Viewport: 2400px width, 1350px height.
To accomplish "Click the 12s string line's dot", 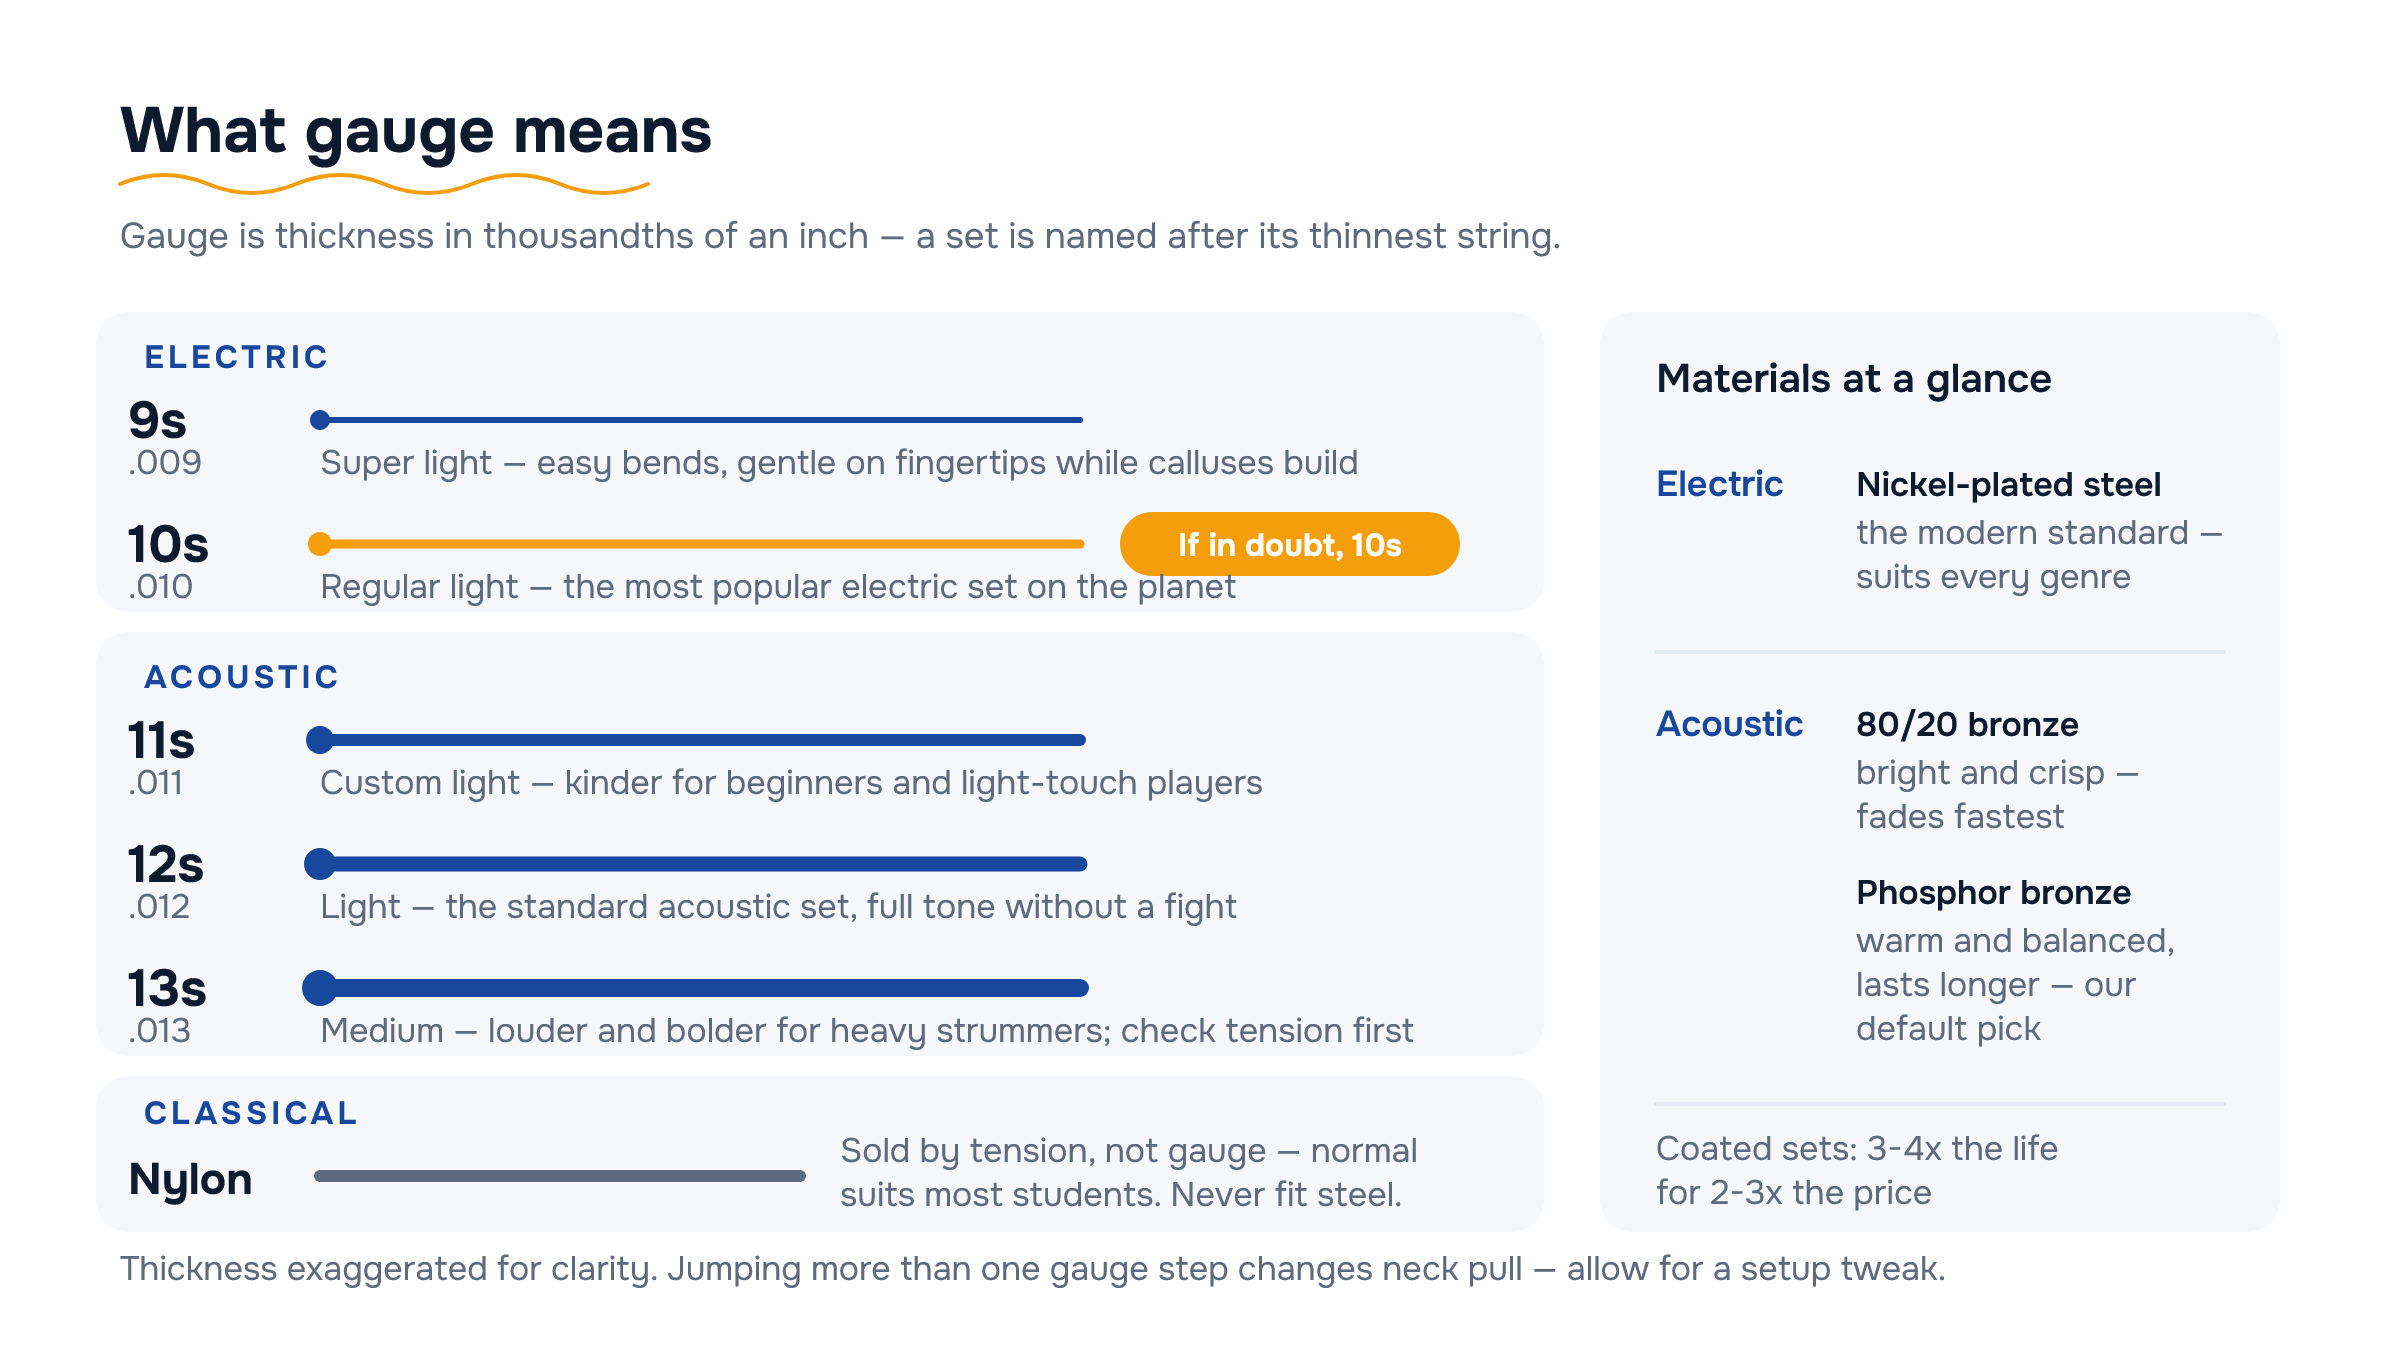I will point(320,864).
